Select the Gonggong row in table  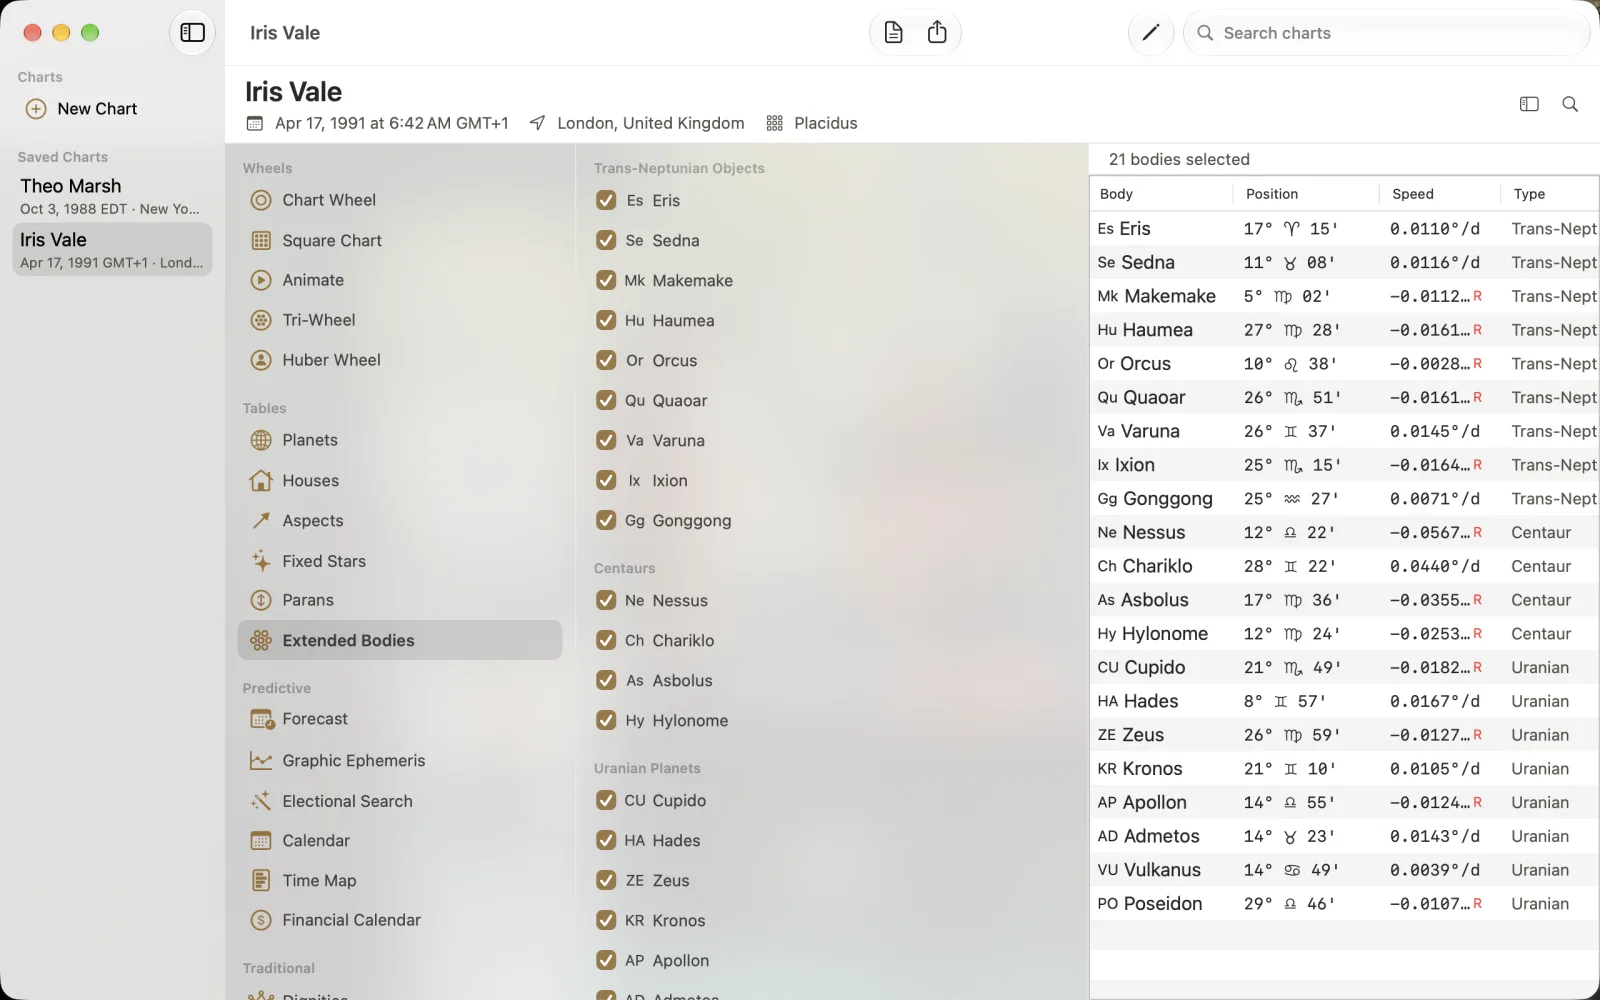1344,499
